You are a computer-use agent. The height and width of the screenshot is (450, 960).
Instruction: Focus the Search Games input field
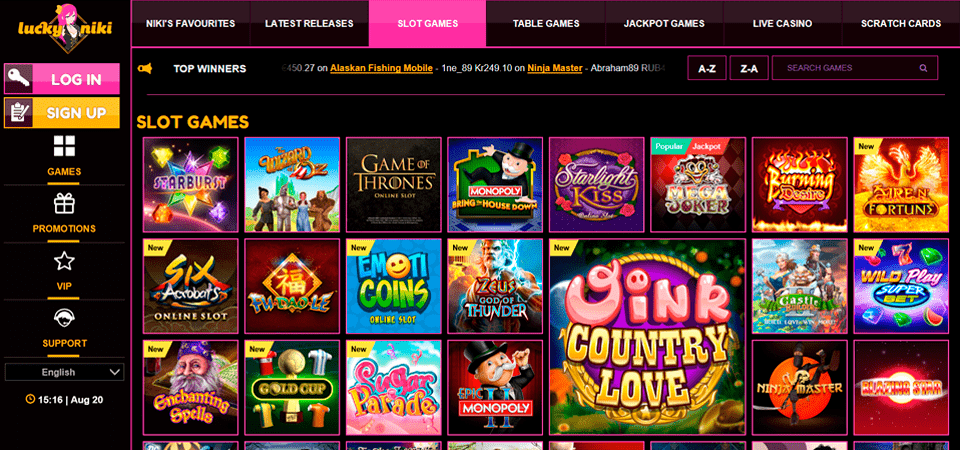click(x=855, y=68)
